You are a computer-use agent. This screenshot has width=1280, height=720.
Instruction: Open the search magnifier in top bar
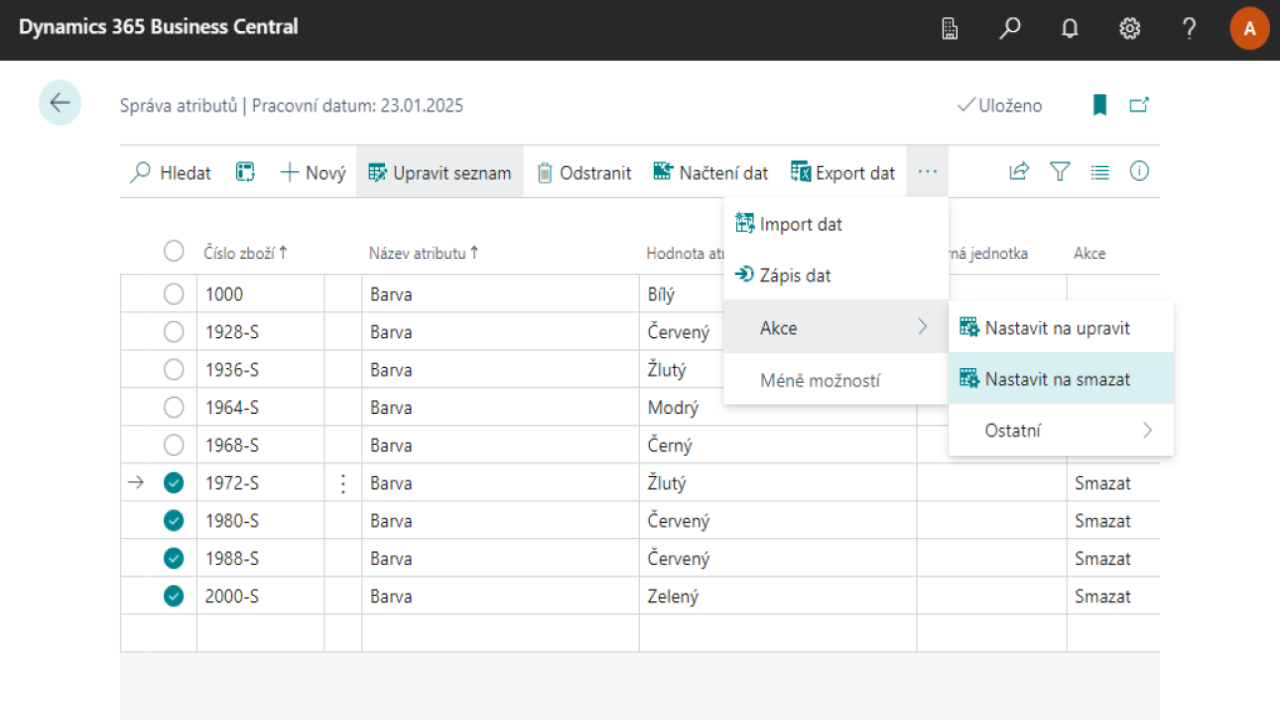1010,29
